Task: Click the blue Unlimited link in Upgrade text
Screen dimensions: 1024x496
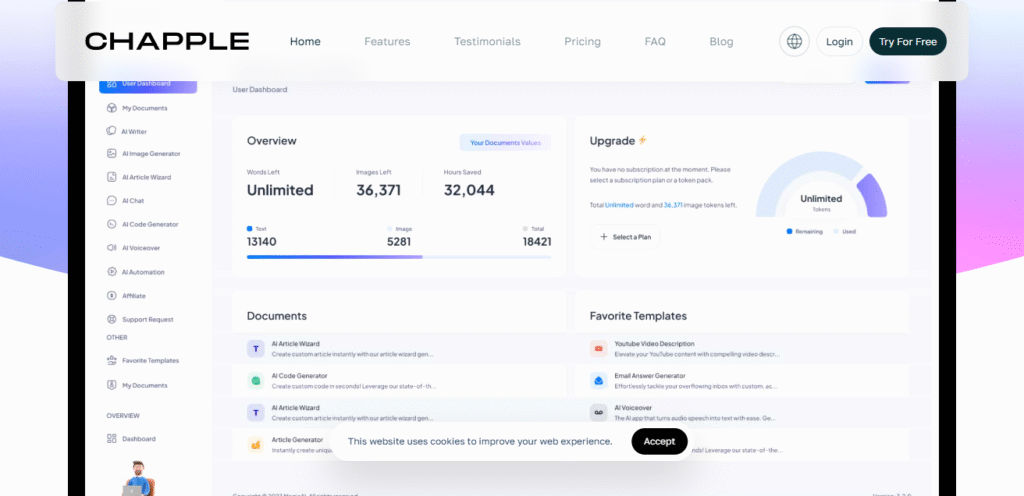Action: (x=619, y=205)
